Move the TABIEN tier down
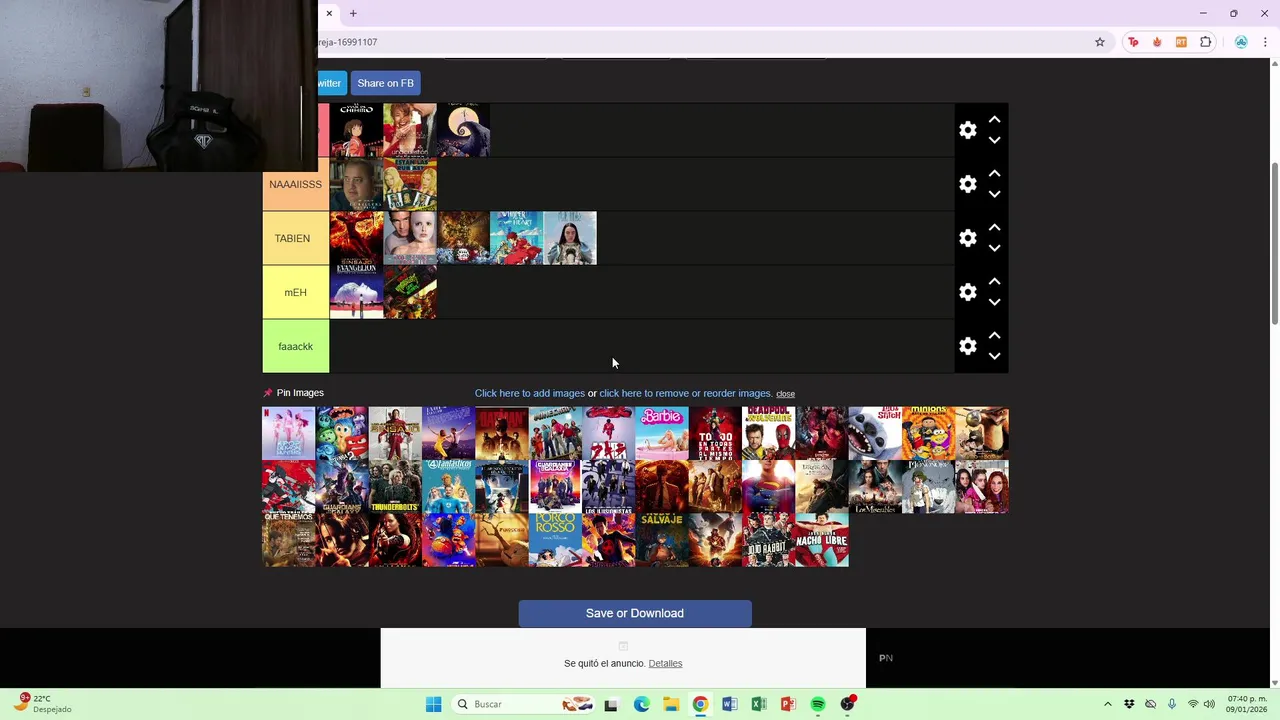 point(994,249)
